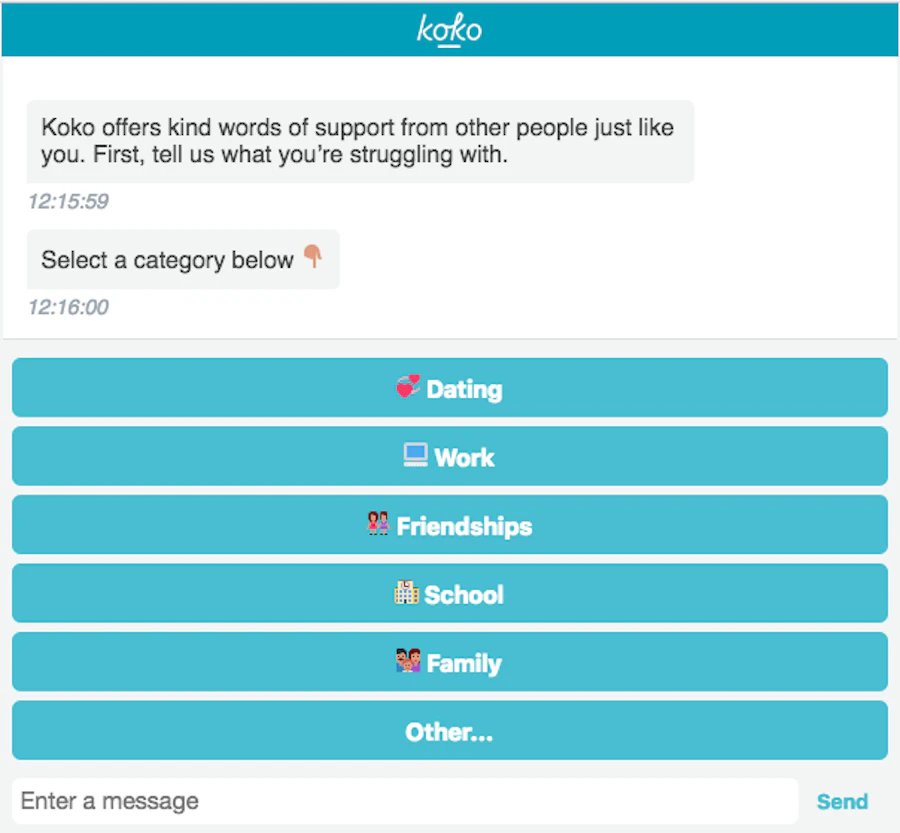Image resolution: width=900 pixels, height=833 pixels.
Task: Click the family emoji icon
Action: point(408,661)
